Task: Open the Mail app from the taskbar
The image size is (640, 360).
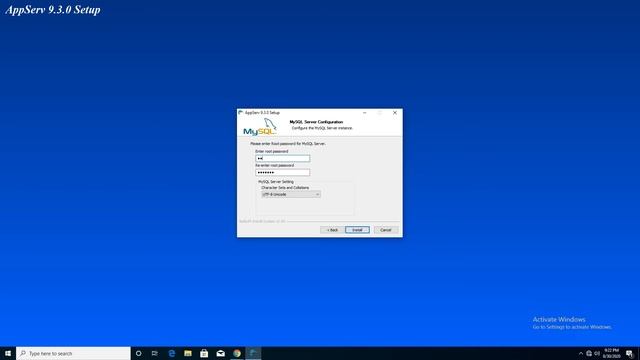Action: pos(220,353)
